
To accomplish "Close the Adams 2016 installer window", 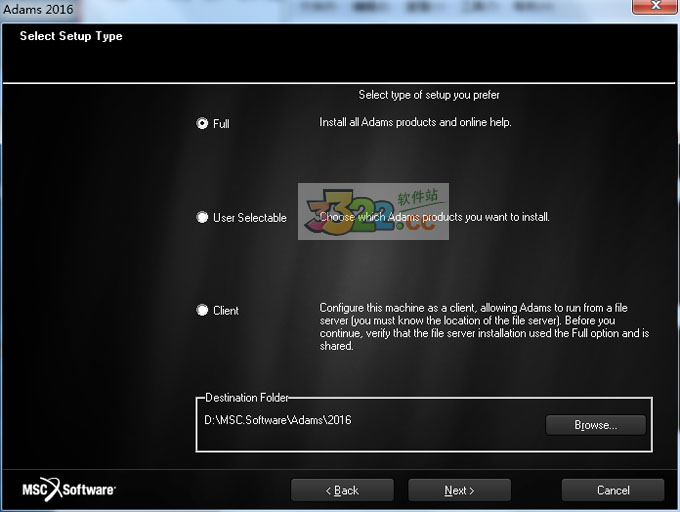I will pyautogui.click(x=655, y=6).
